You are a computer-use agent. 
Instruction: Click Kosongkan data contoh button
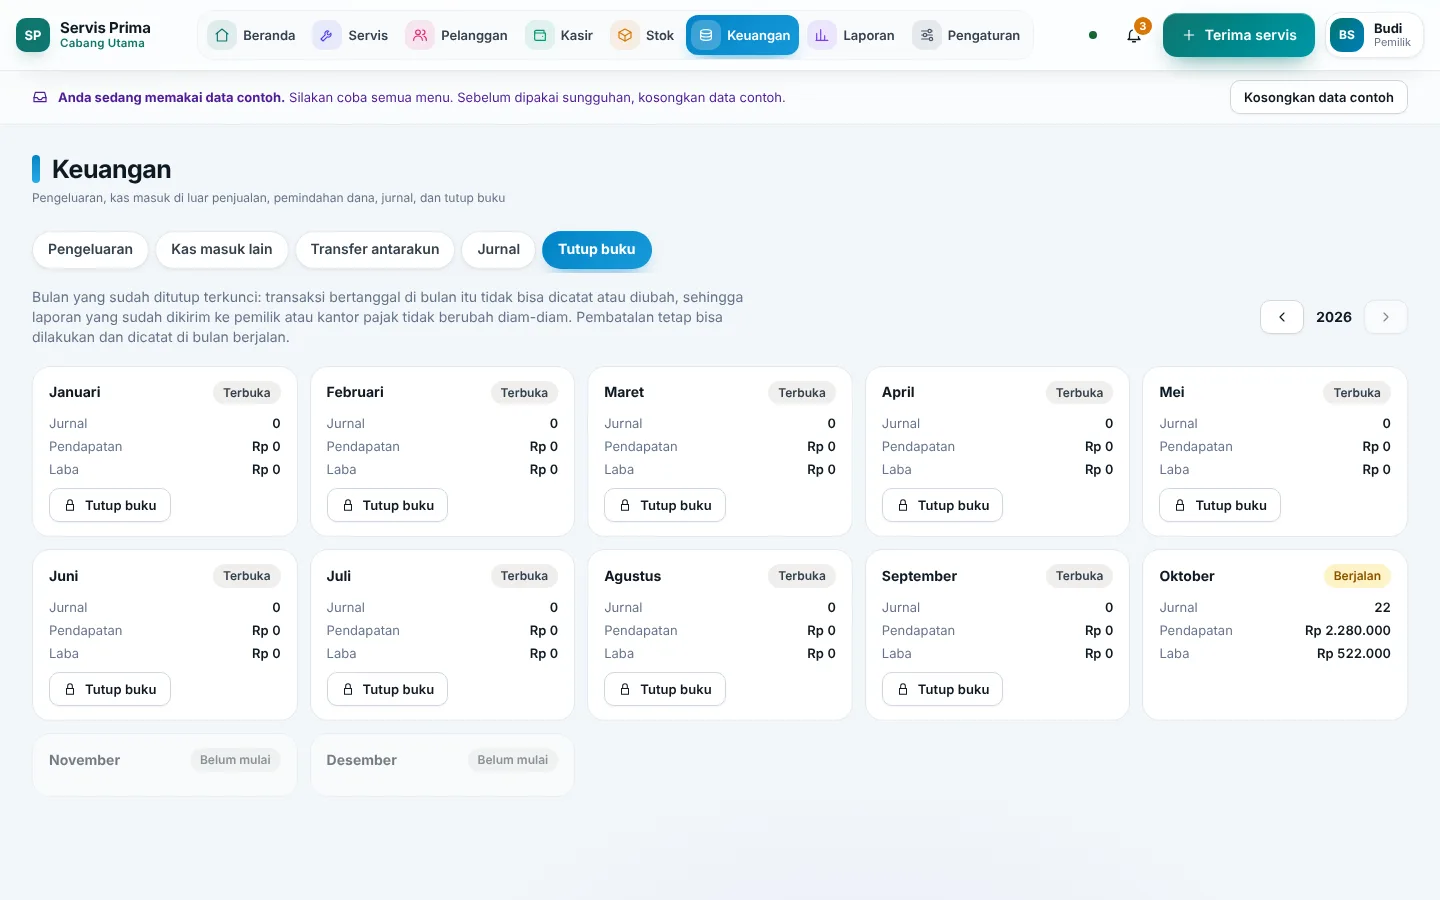[x=1319, y=97]
